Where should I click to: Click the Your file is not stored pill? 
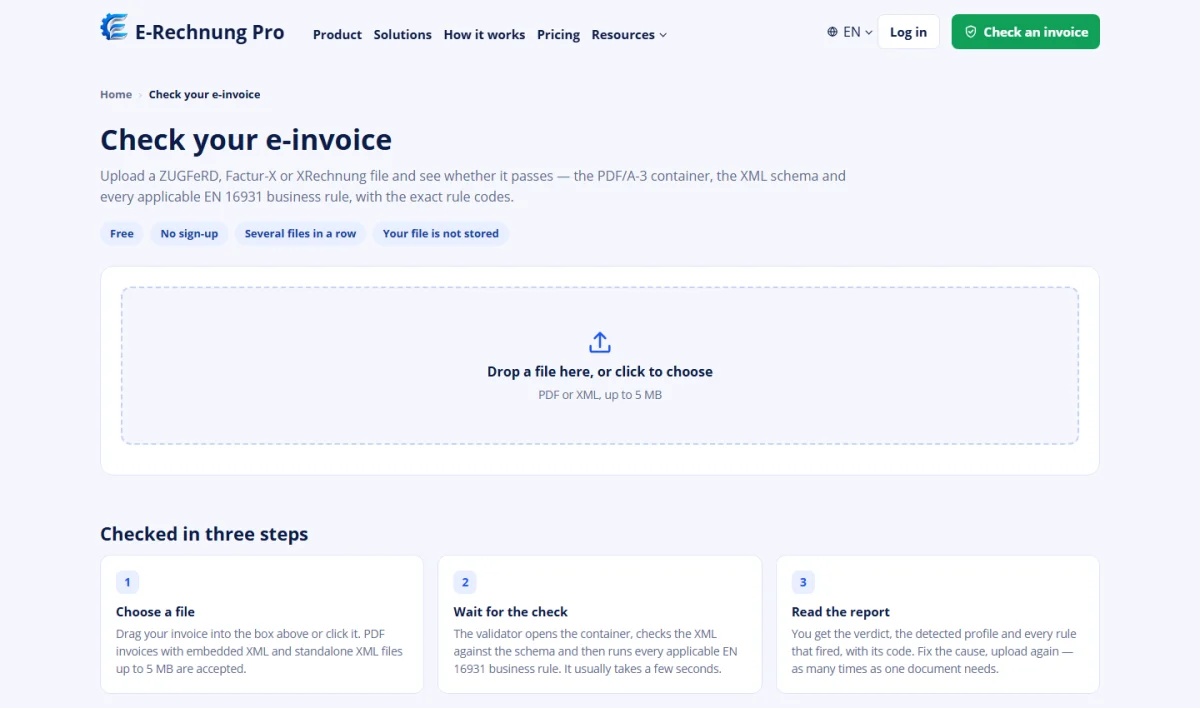point(441,233)
